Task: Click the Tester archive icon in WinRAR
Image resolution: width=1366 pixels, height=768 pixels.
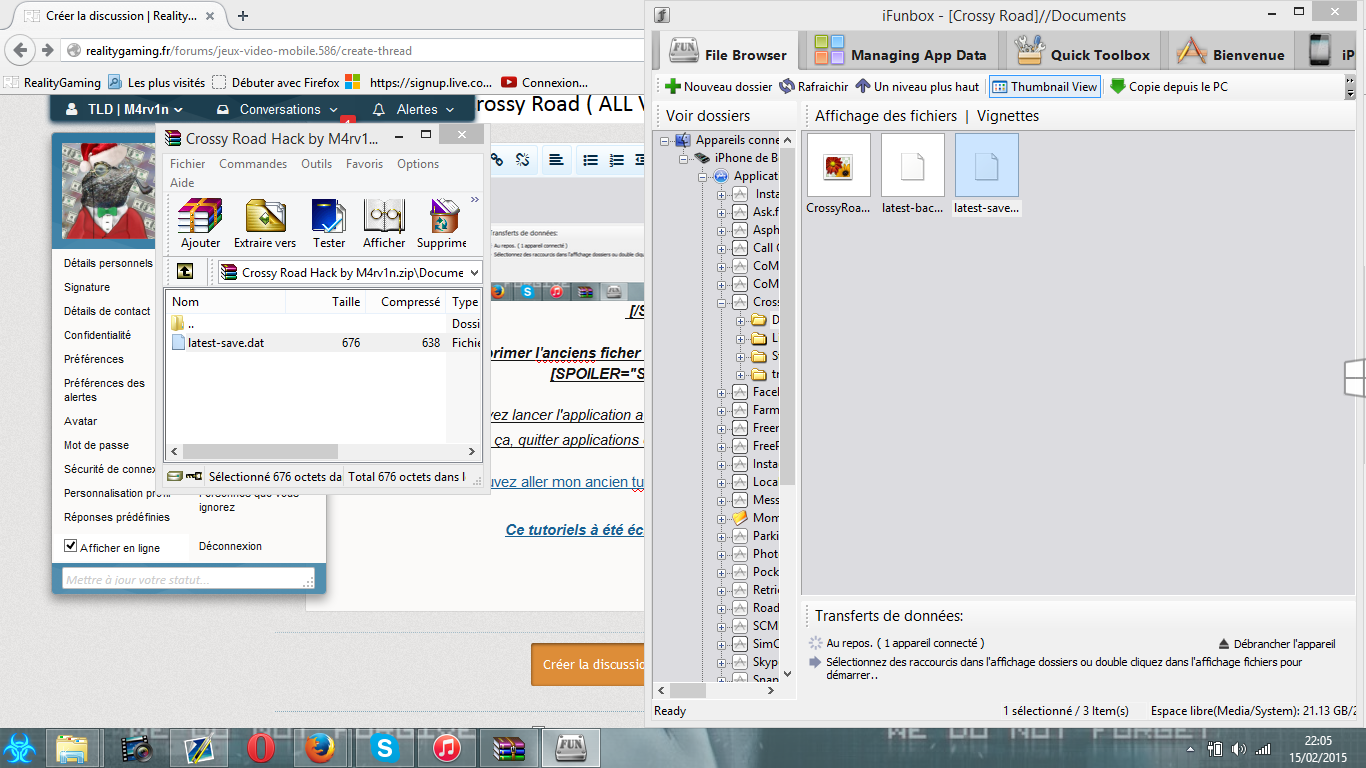Action: coord(329,224)
